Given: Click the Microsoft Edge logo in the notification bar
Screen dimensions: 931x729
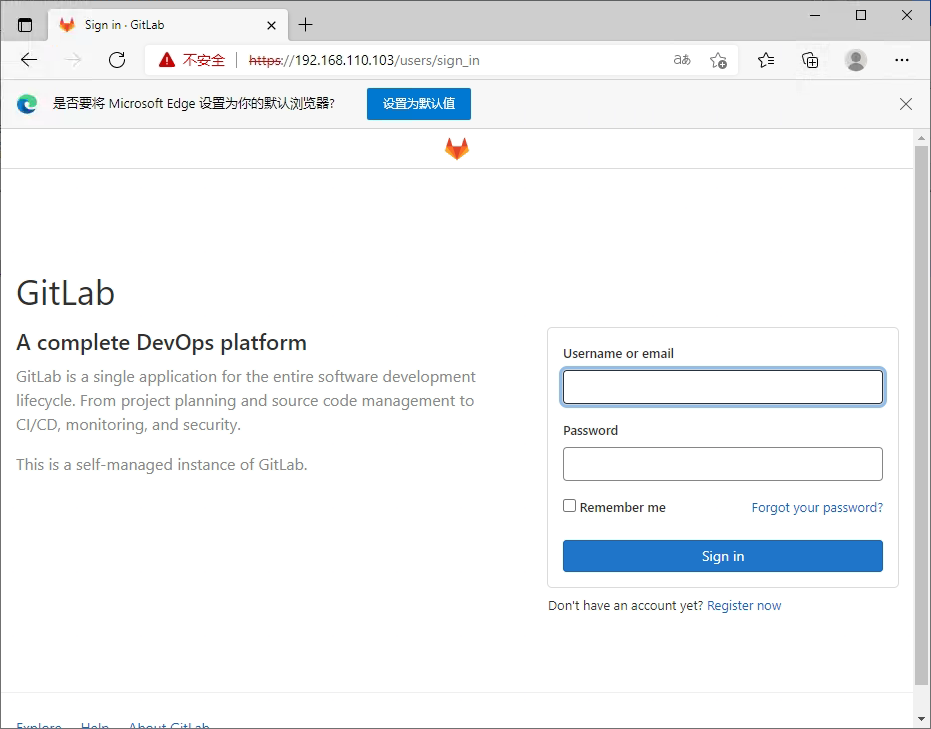Looking at the screenshot, I should click(27, 104).
